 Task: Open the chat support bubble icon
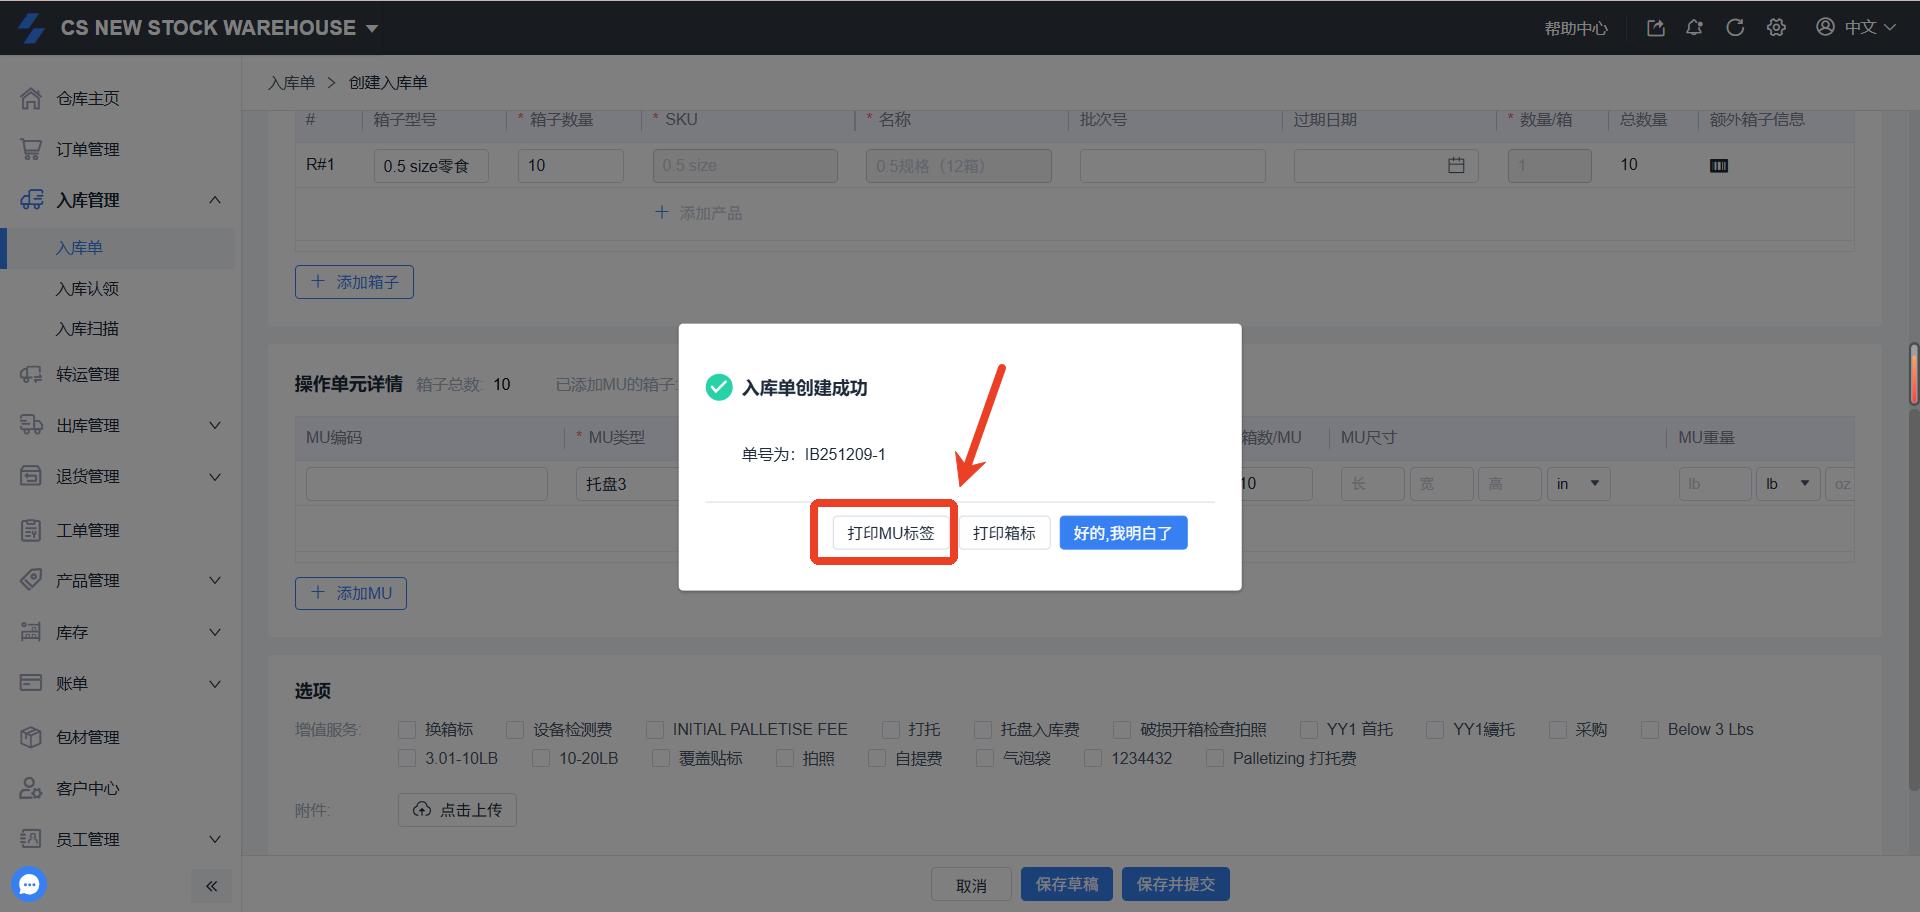[29, 884]
